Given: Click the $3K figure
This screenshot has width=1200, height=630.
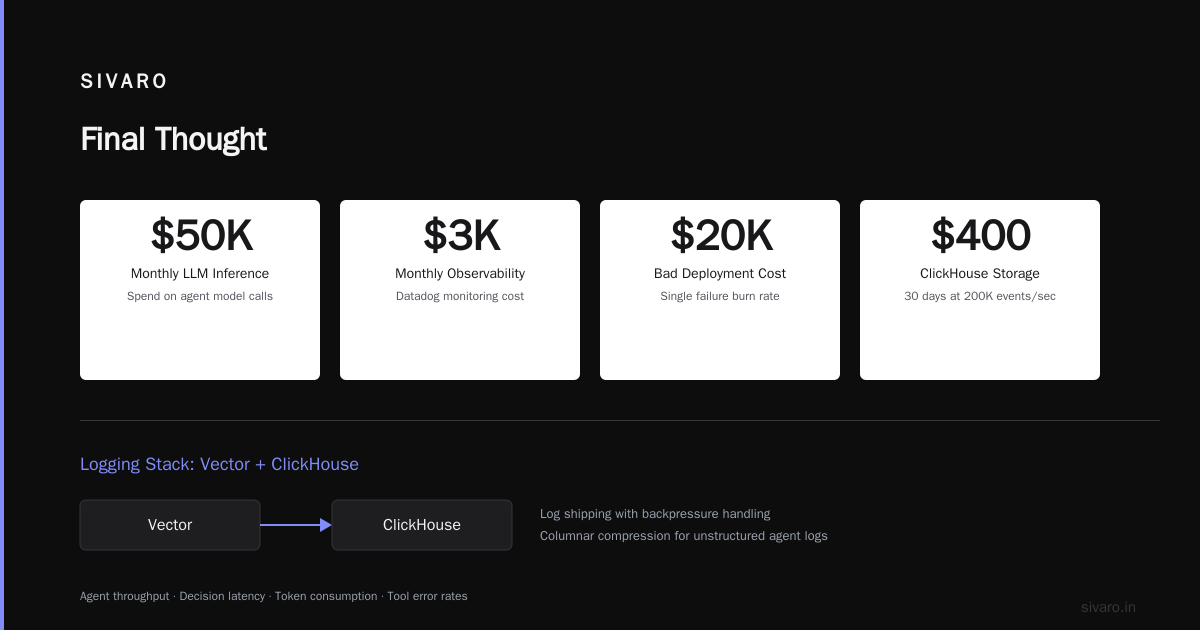Looking at the screenshot, I should point(461,235).
